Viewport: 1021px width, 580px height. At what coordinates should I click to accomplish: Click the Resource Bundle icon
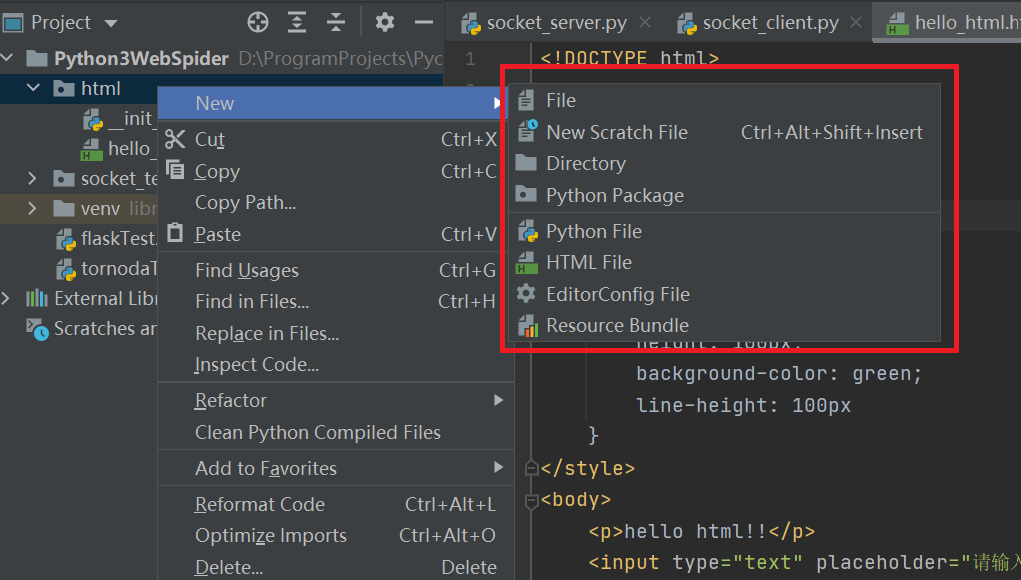pyautogui.click(x=527, y=326)
